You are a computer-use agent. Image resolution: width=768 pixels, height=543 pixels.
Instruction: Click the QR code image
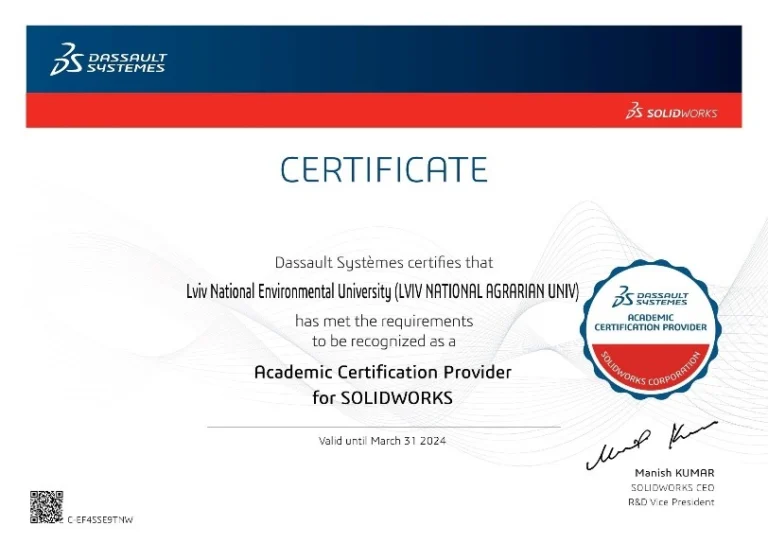point(46,507)
